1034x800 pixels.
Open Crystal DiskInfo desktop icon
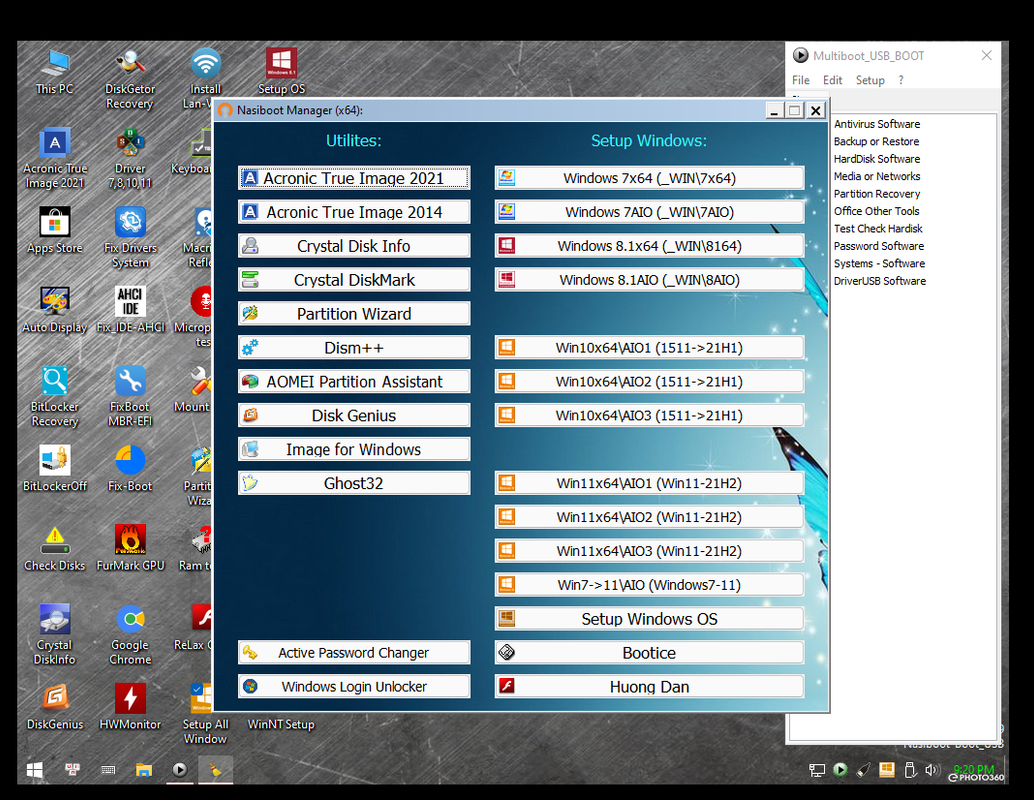tap(55, 634)
